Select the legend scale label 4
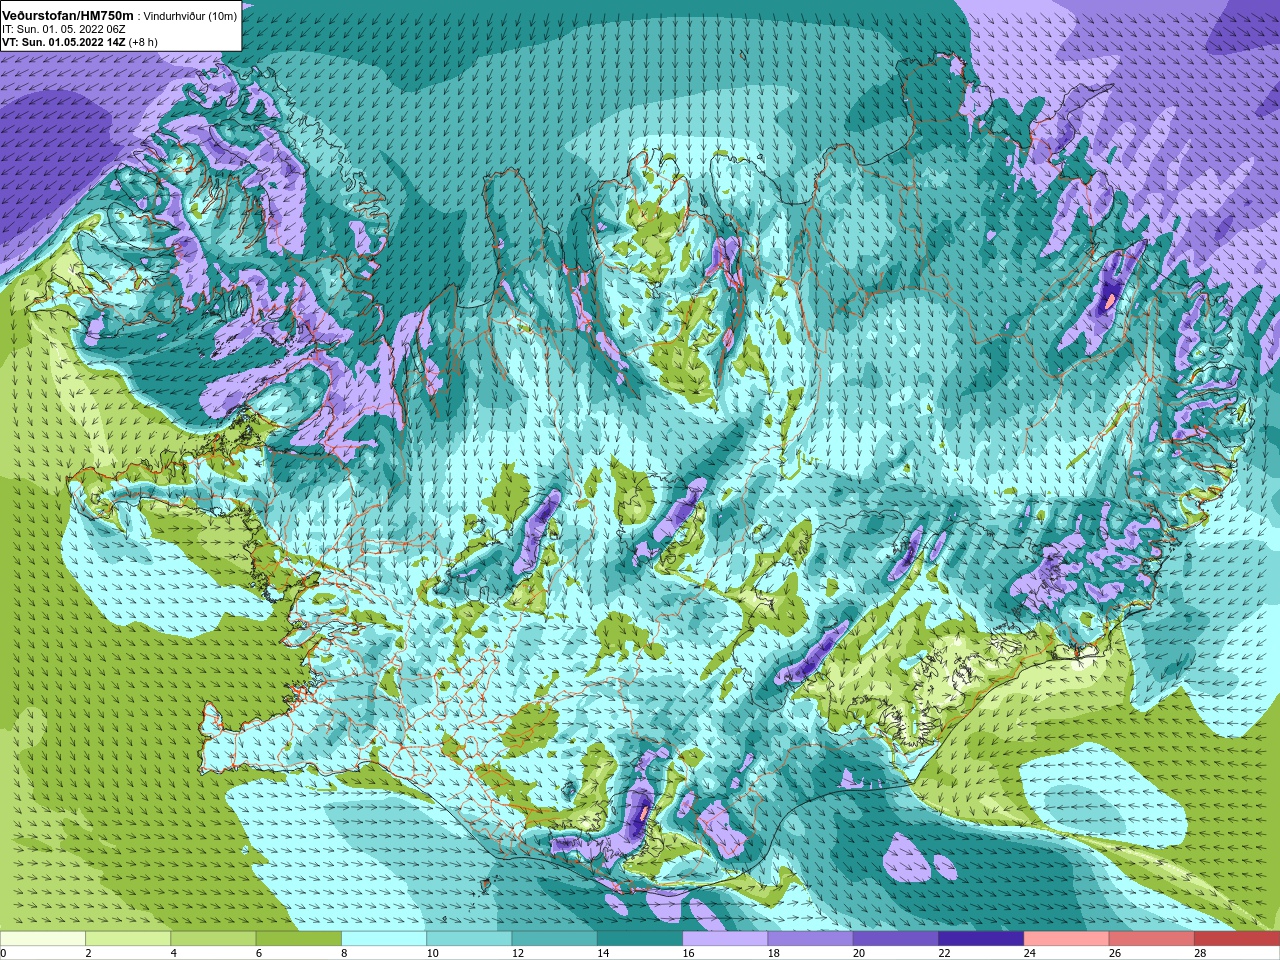 click(x=173, y=953)
